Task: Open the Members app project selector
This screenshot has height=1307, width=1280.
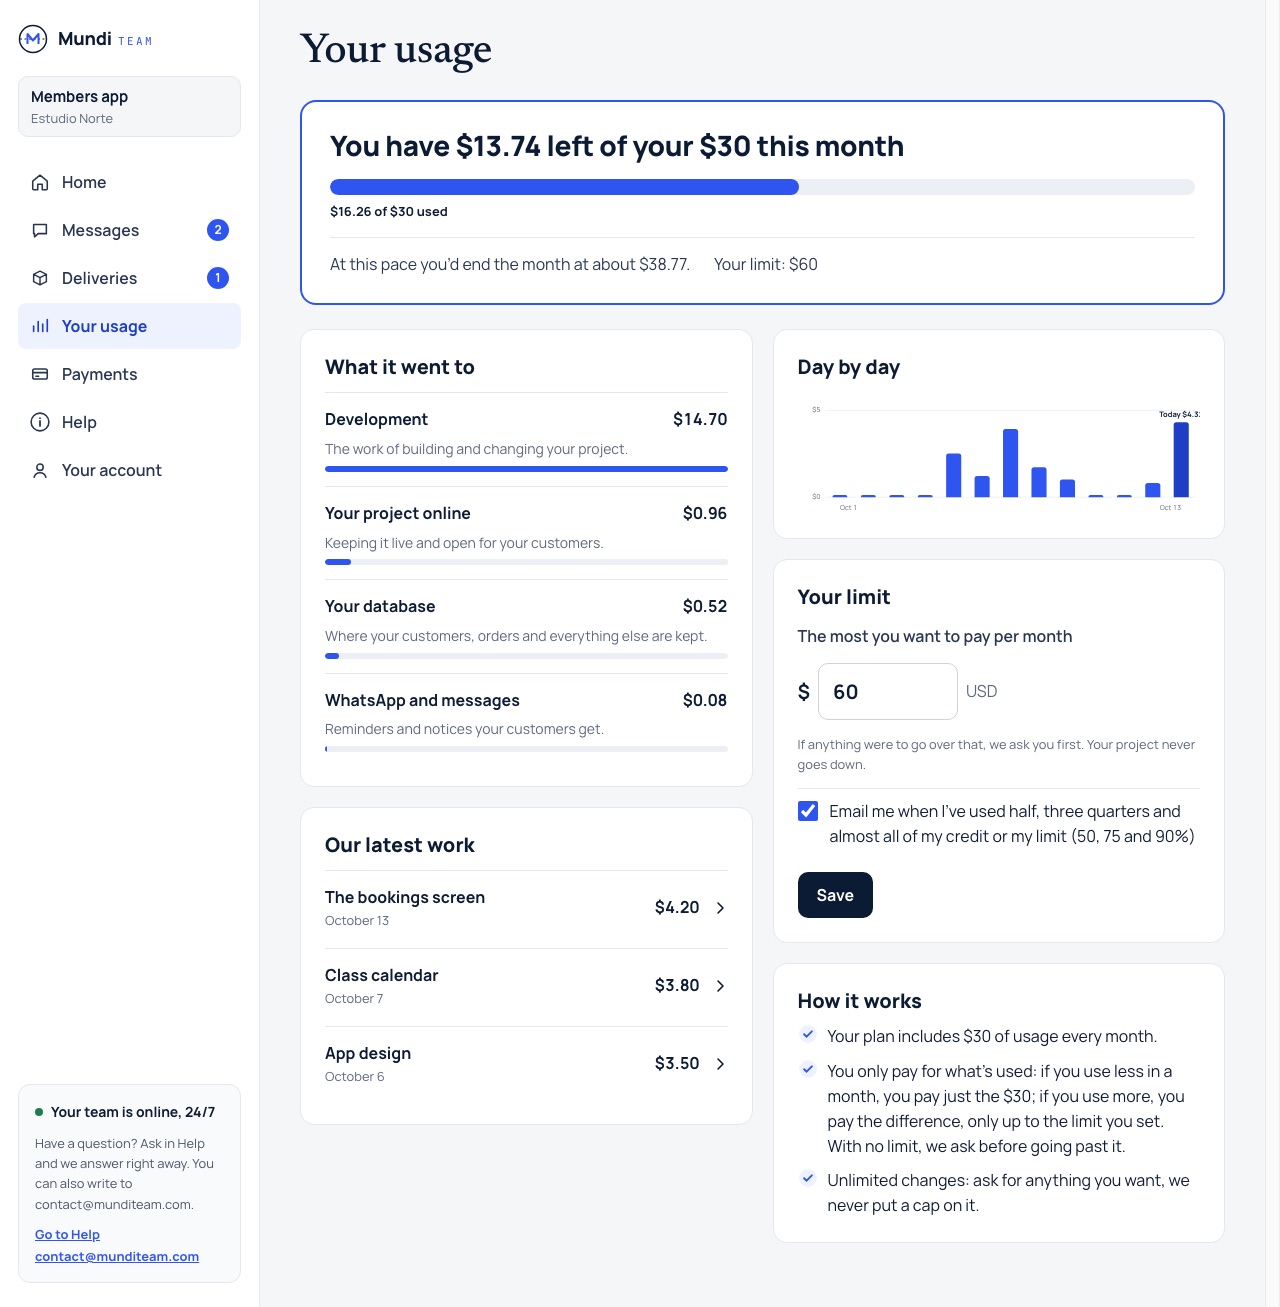Action: pyautogui.click(x=129, y=106)
